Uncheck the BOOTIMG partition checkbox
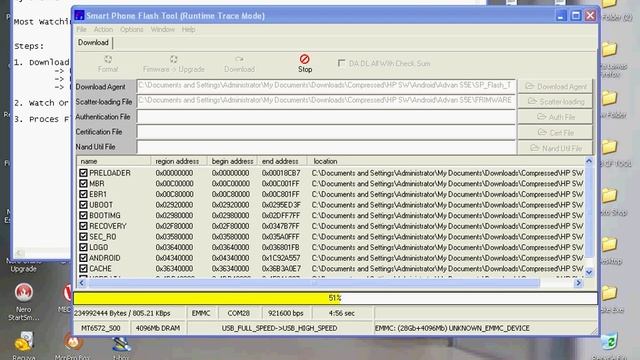Viewport: 640px width, 360px height. tap(83, 216)
